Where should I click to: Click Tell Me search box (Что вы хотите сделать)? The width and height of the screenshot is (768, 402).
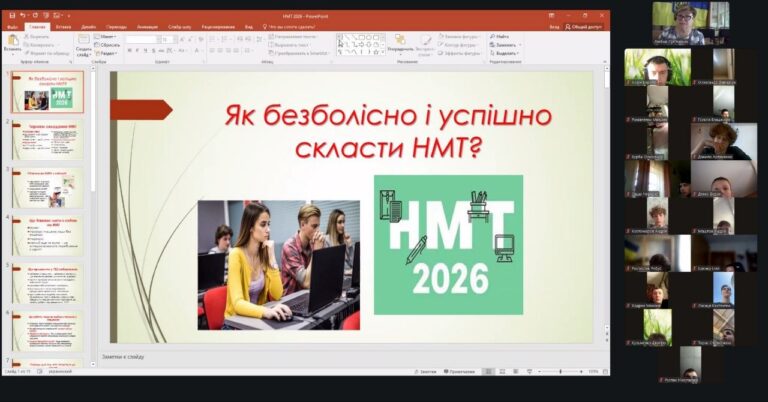pos(288,27)
